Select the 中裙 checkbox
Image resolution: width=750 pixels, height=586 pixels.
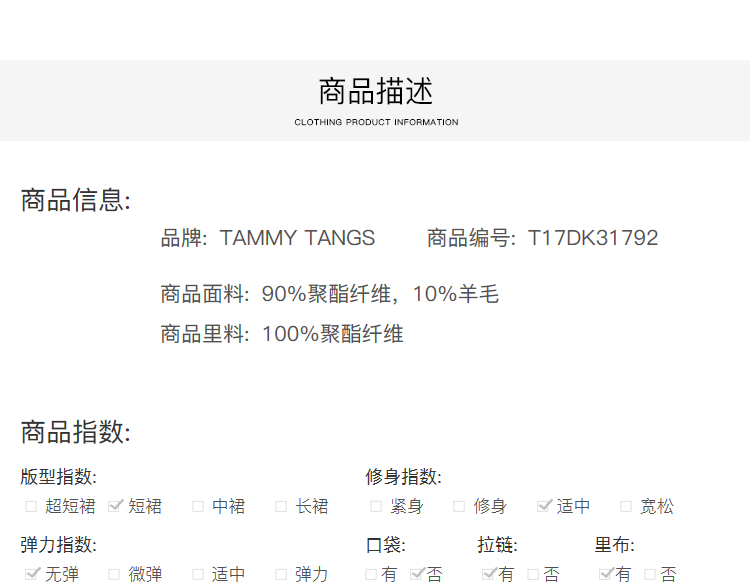point(198,507)
